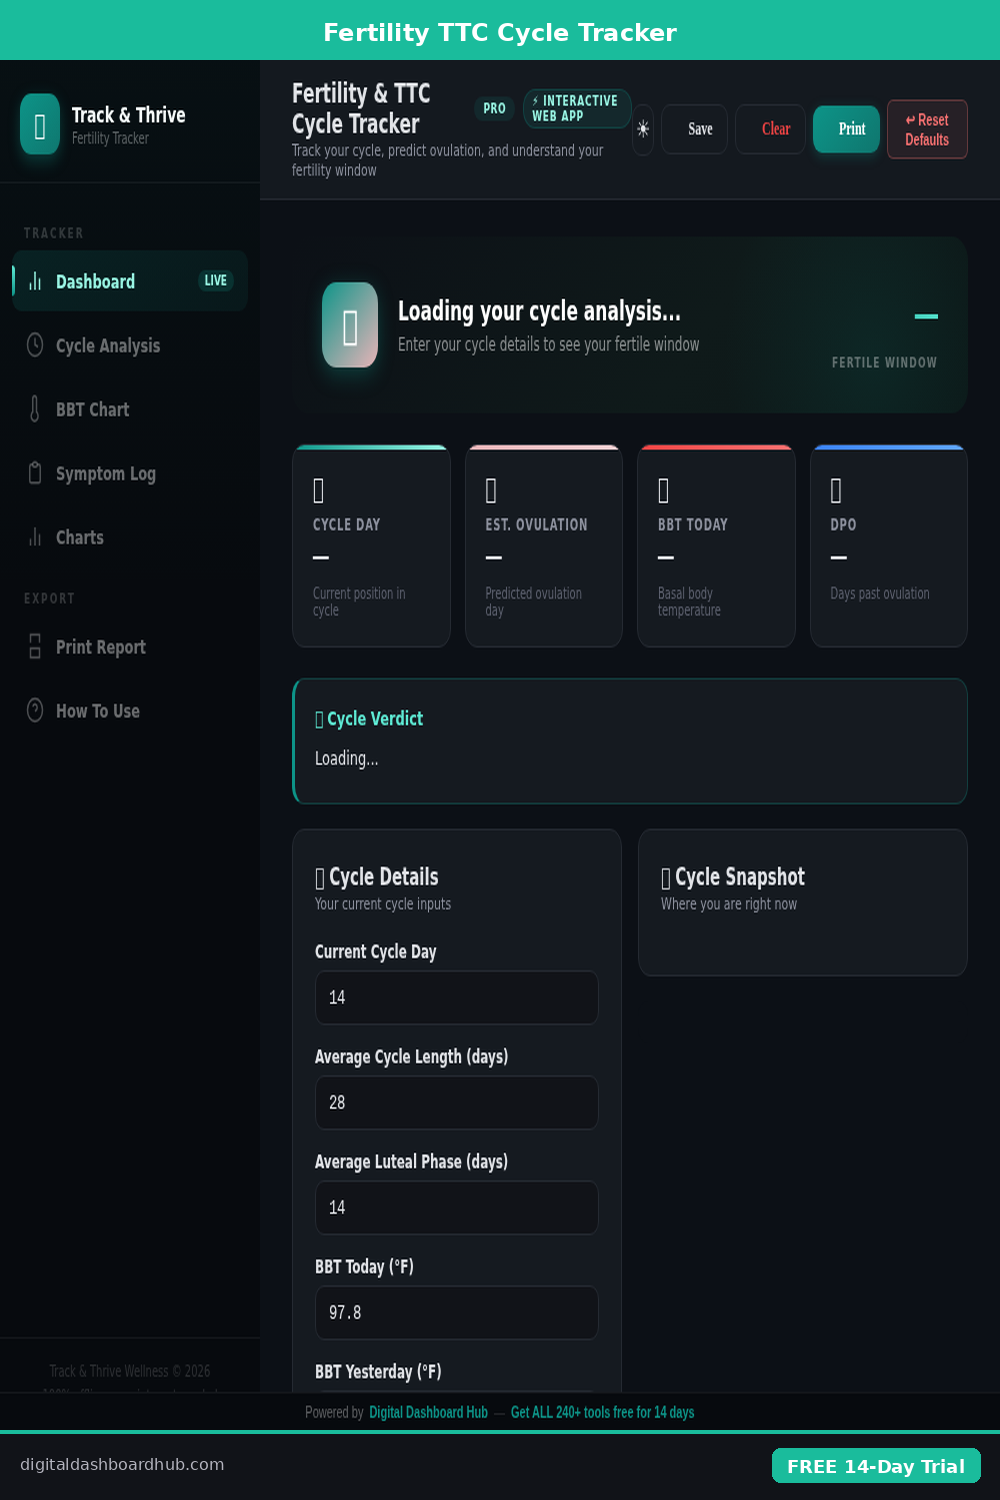
Task: Click the Cycle Analysis clock icon
Action: pos(35,345)
